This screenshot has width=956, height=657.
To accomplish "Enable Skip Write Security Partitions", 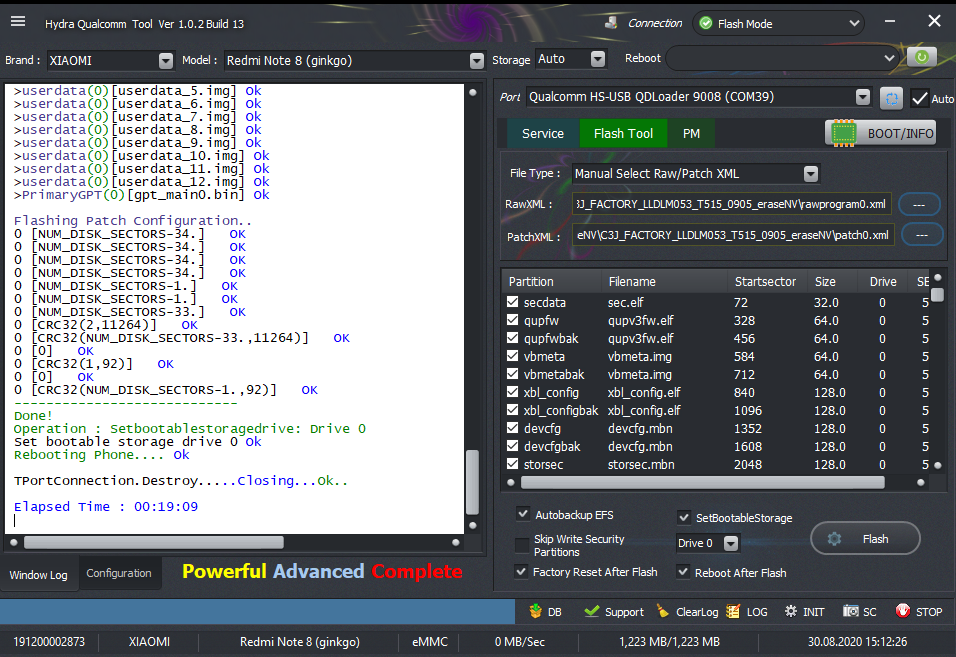I will [522, 545].
